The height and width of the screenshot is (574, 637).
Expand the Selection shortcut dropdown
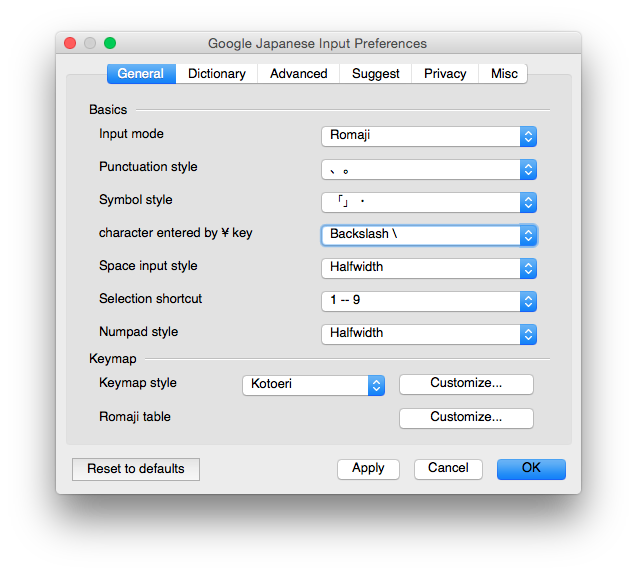pyautogui.click(x=429, y=301)
